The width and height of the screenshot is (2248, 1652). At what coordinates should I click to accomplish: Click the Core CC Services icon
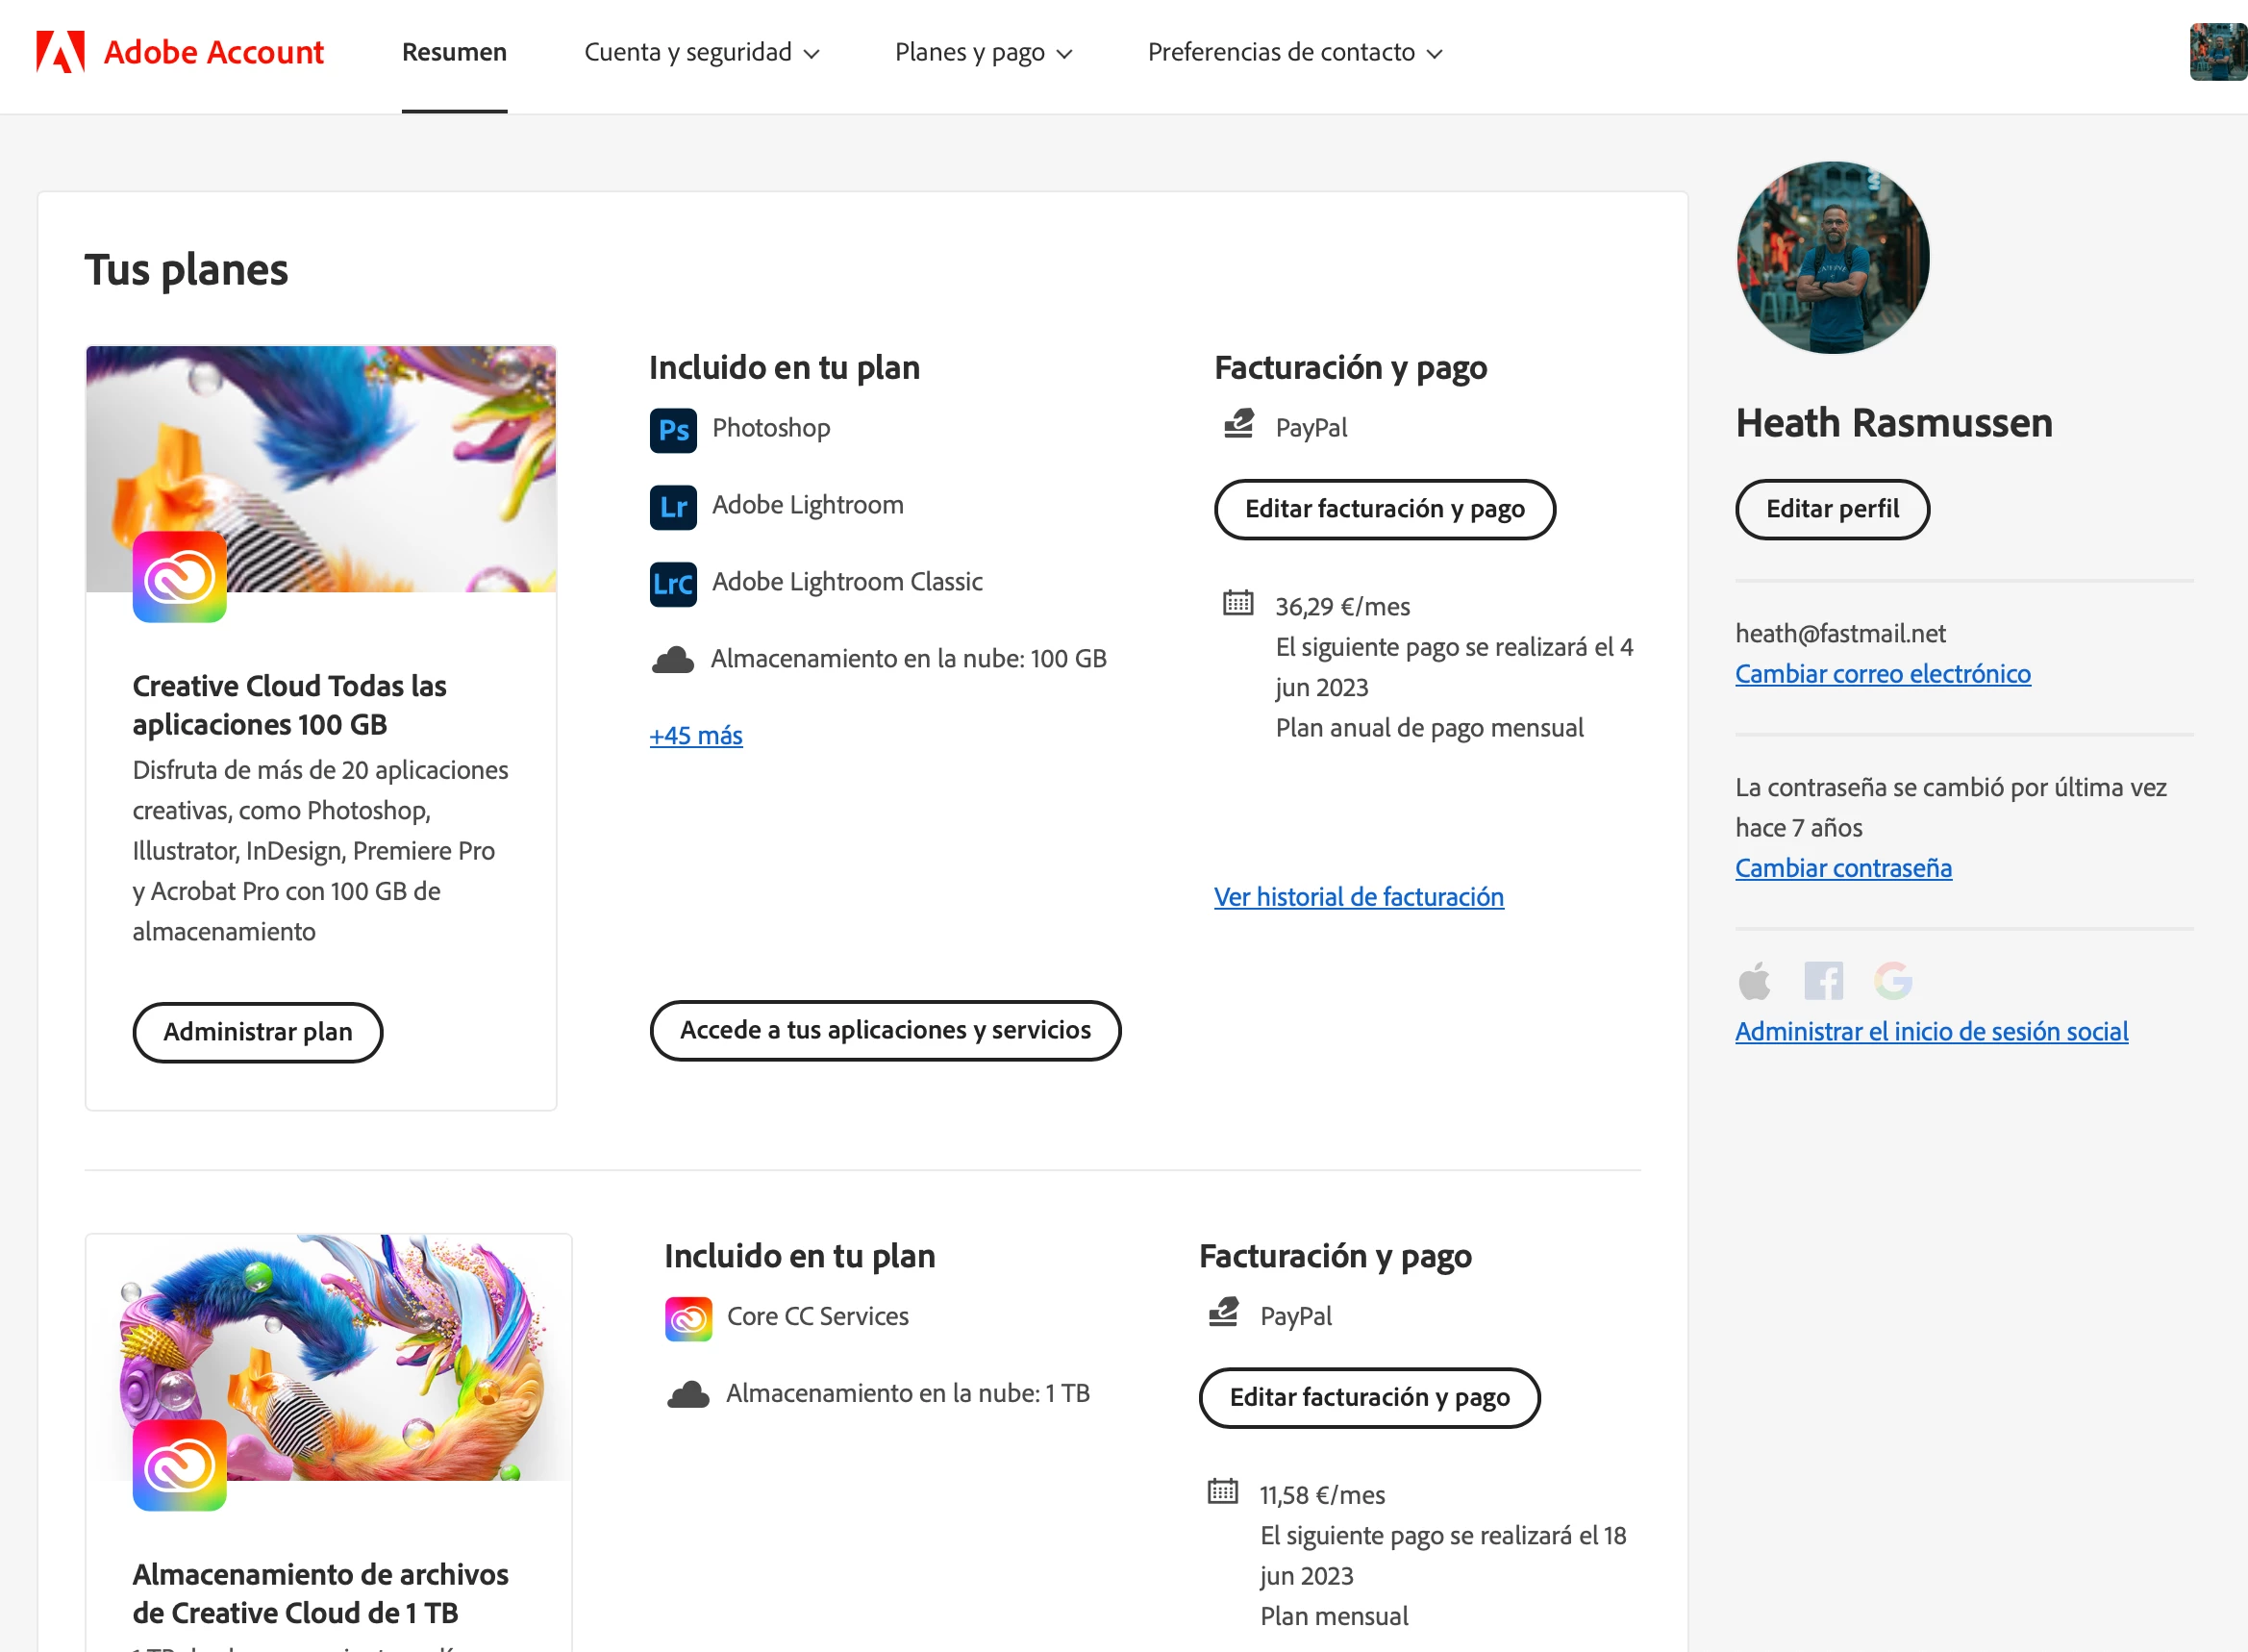(688, 1318)
